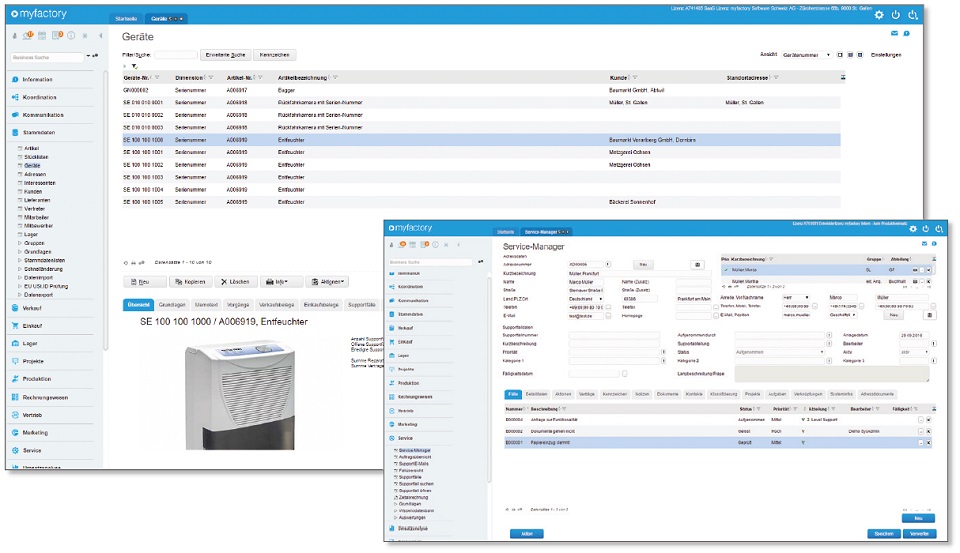Click Filter/Suche input field above Geräte table

(176, 55)
